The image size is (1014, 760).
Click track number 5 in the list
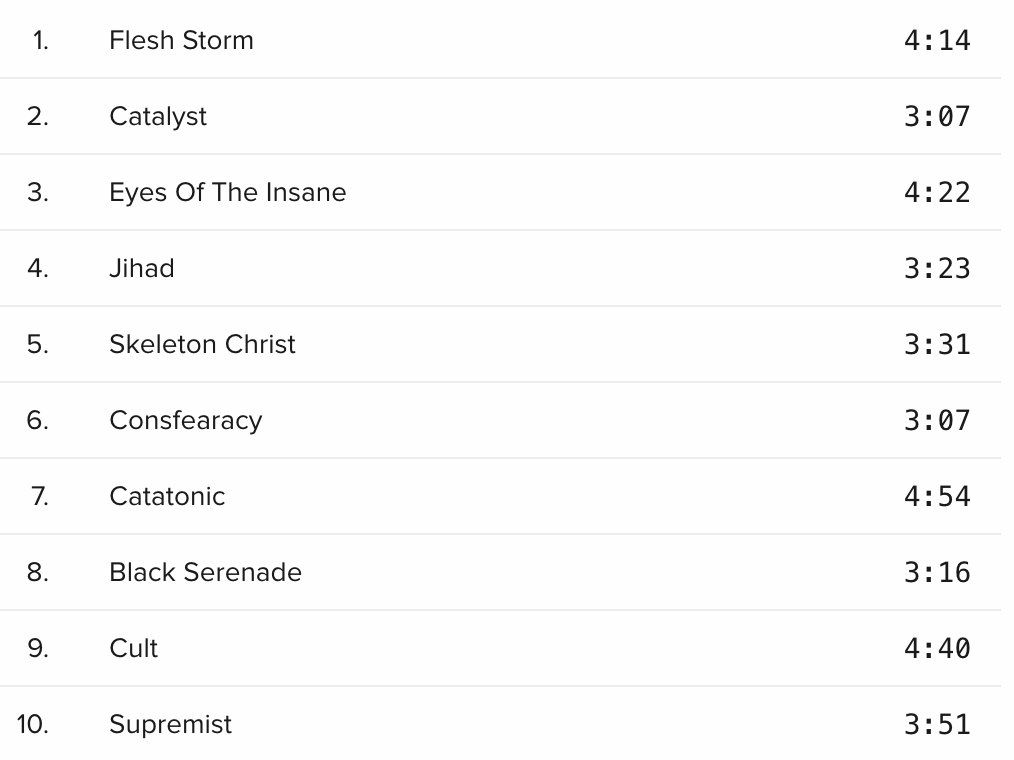pyautogui.click(x=38, y=344)
